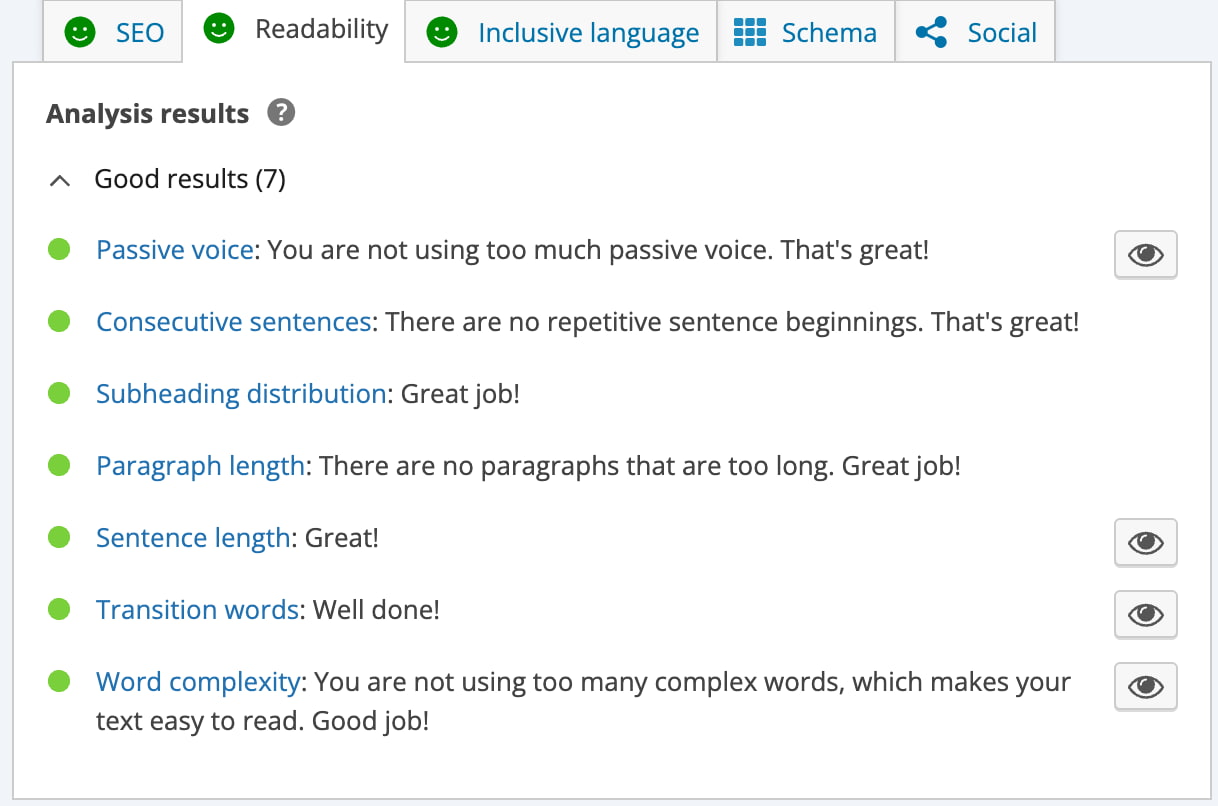This screenshot has width=1218, height=806.
Task: Open the Subheading distribution link
Action: pos(240,393)
